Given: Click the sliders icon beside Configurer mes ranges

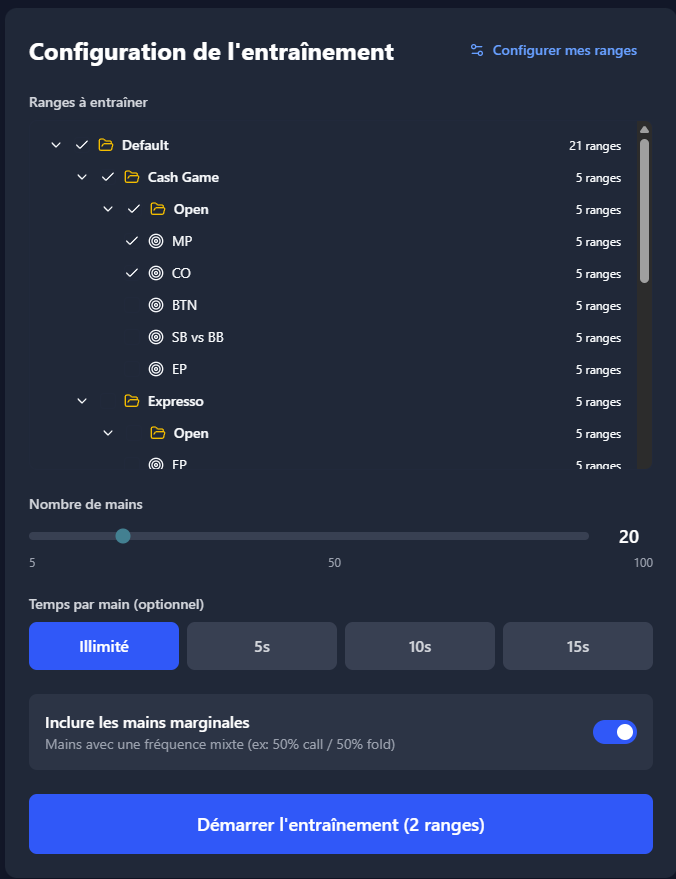Looking at the screenshot, I should 477,50.
